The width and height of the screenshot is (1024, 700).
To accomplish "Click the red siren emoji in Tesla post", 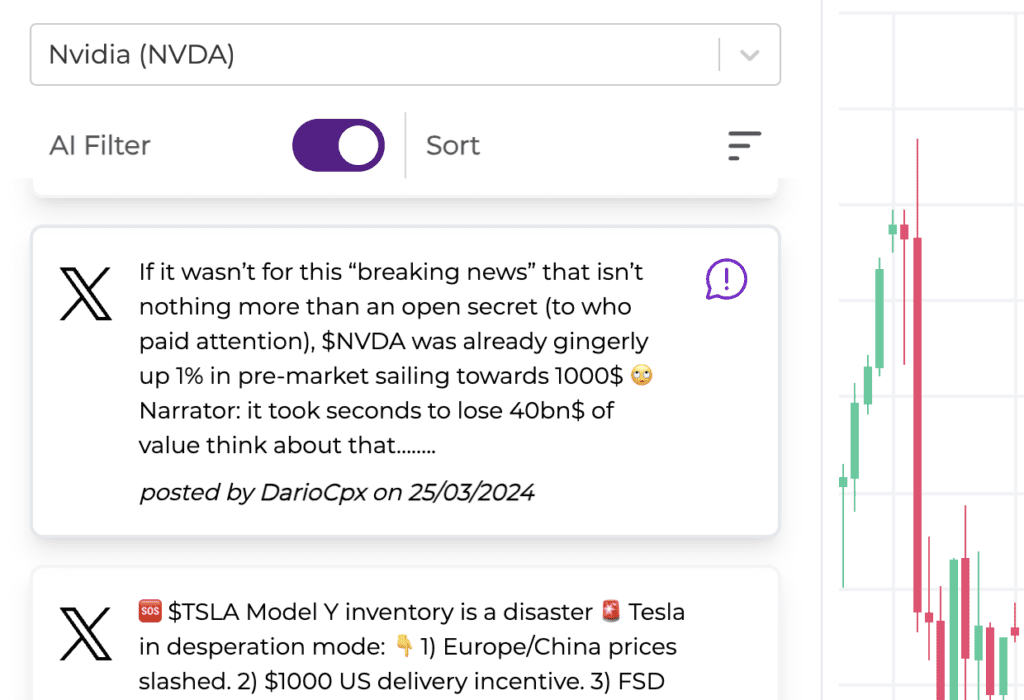I will click(x=611, y=610).
